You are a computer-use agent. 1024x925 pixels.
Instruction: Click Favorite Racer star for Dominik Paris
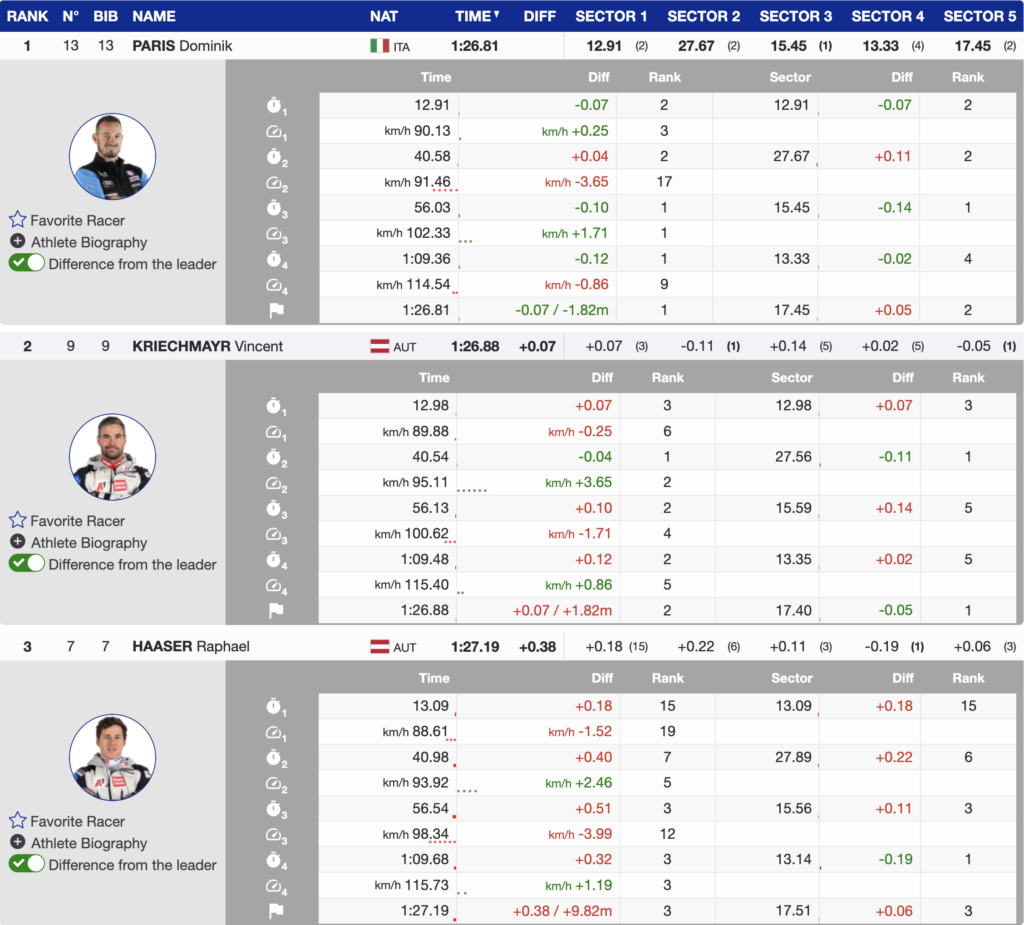tap(17, 220)
